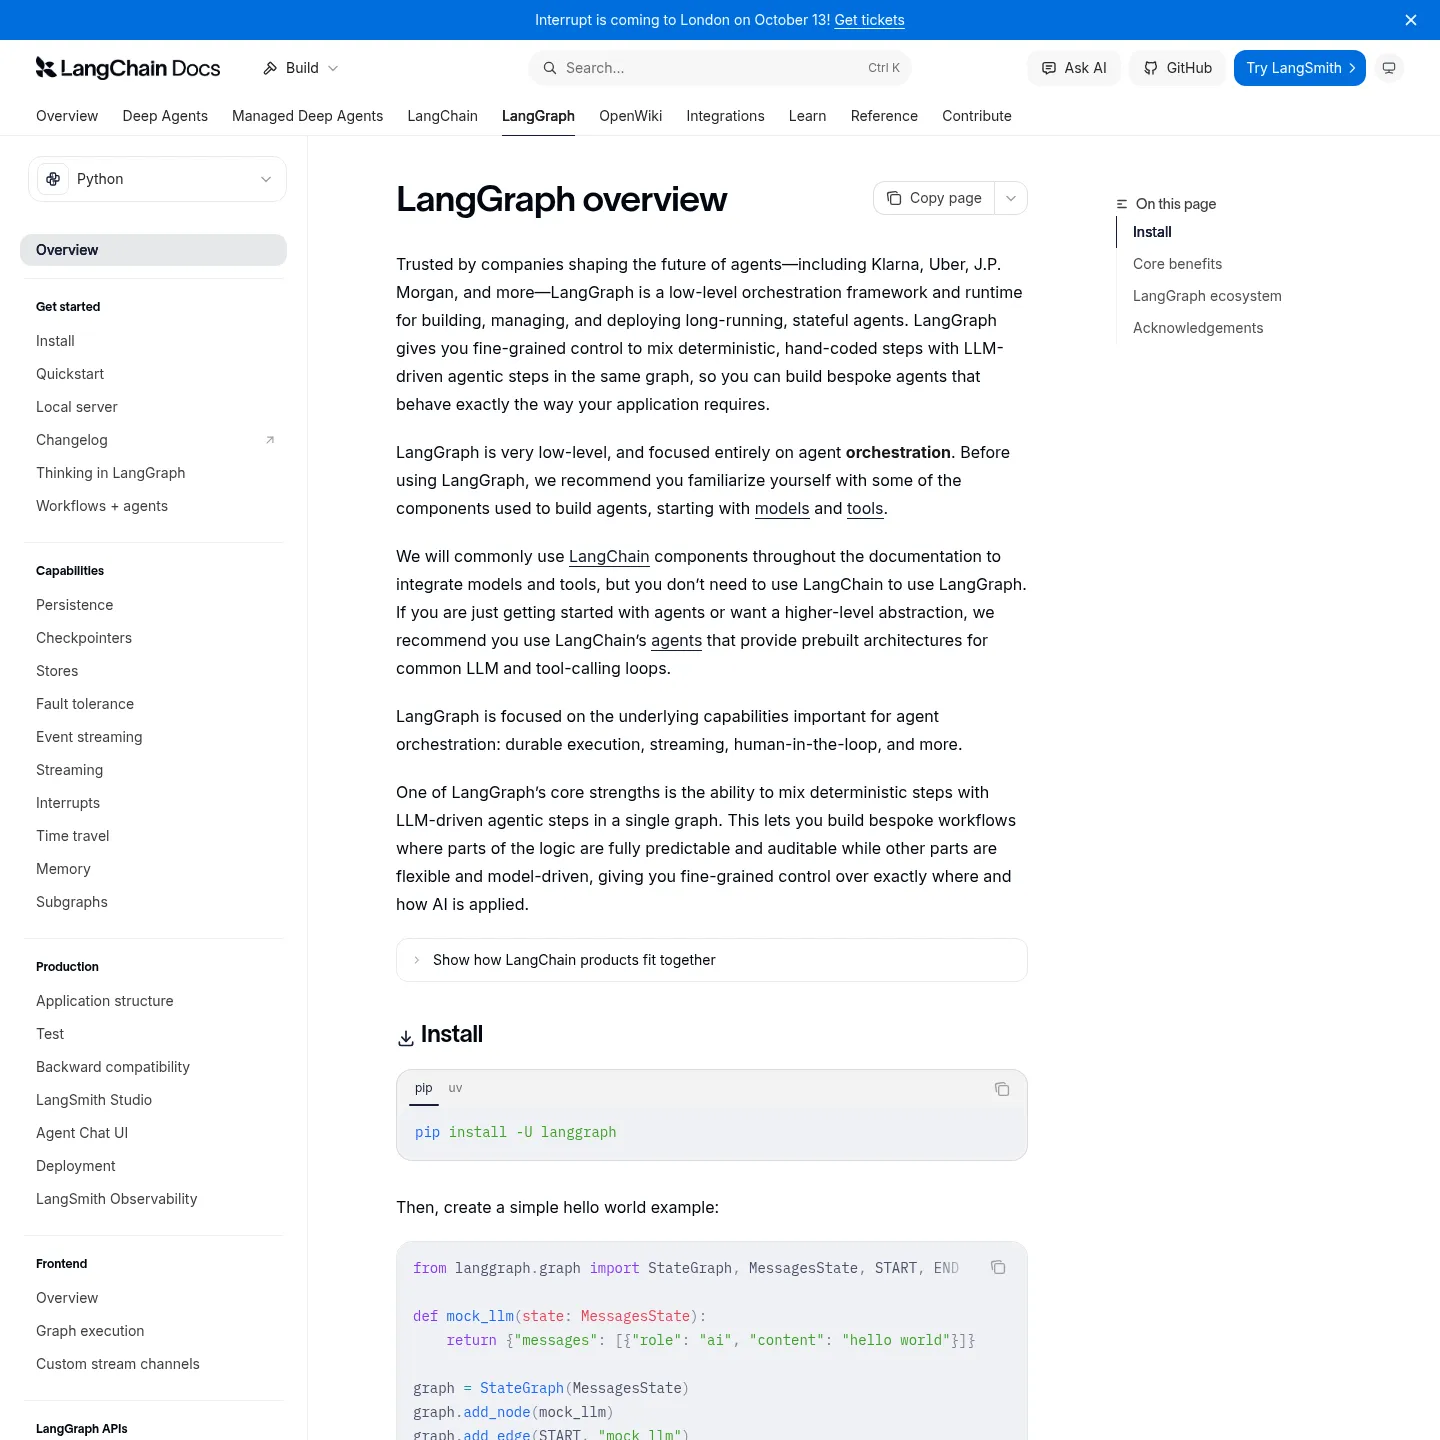Open Workflows + agents sidebar page
The image size is (1440, 1440).
coord(102,506)
